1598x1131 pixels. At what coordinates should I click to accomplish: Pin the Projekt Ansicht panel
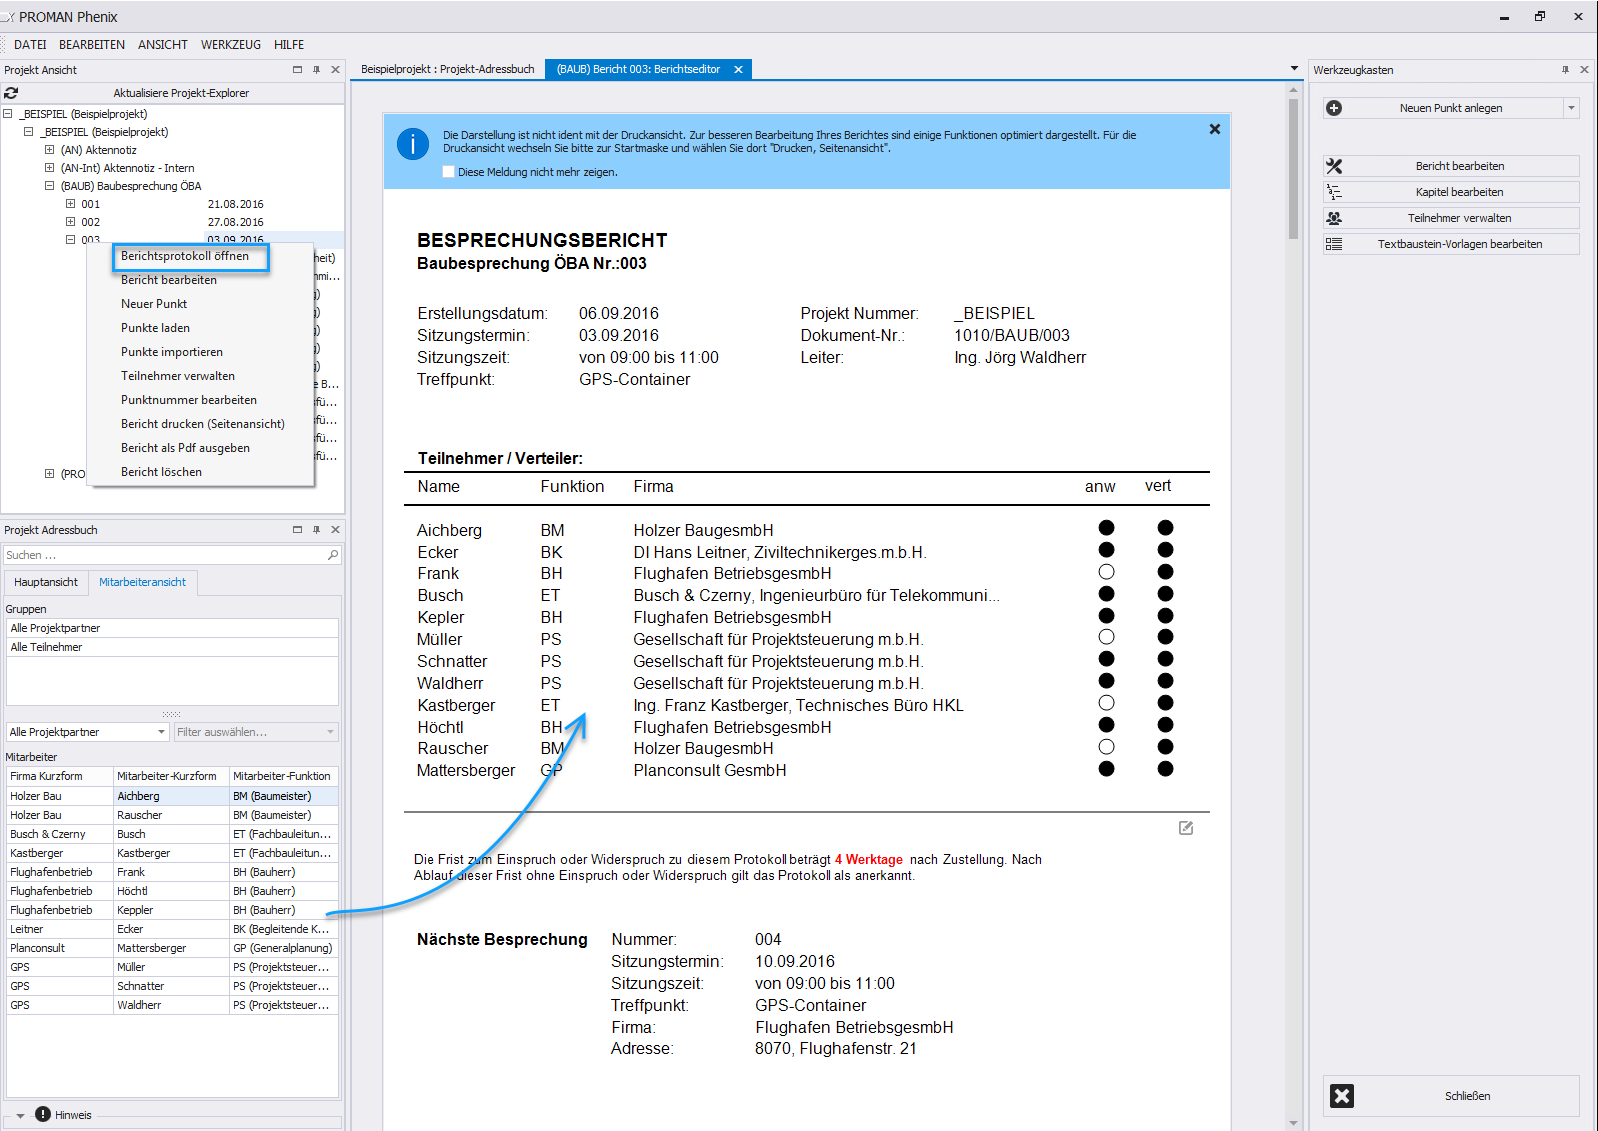tap(316, 70)
